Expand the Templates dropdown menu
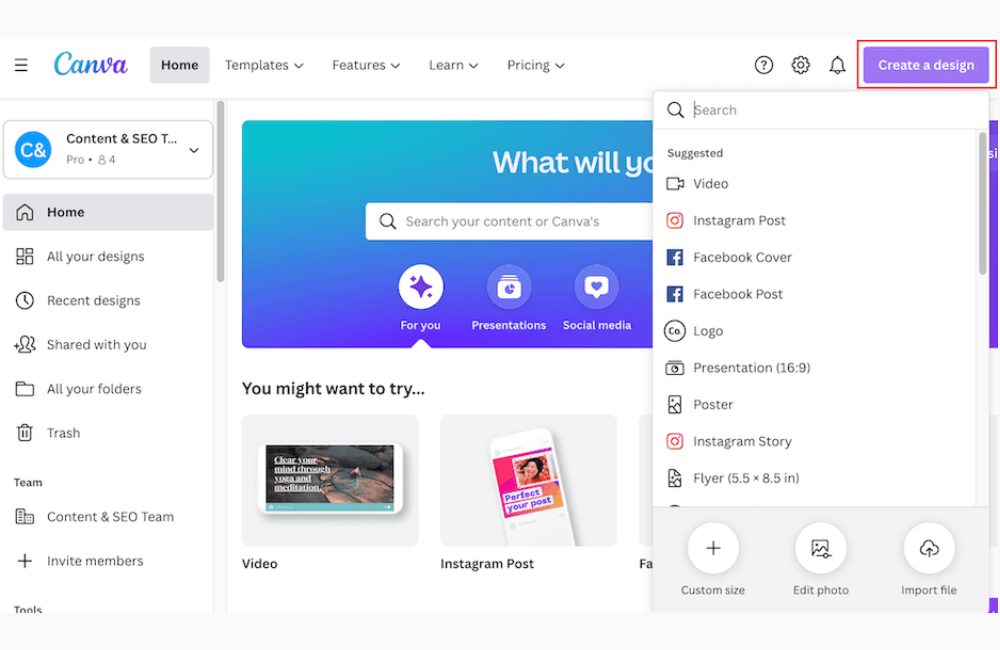1000x650 pixels. tap(264, 65)
